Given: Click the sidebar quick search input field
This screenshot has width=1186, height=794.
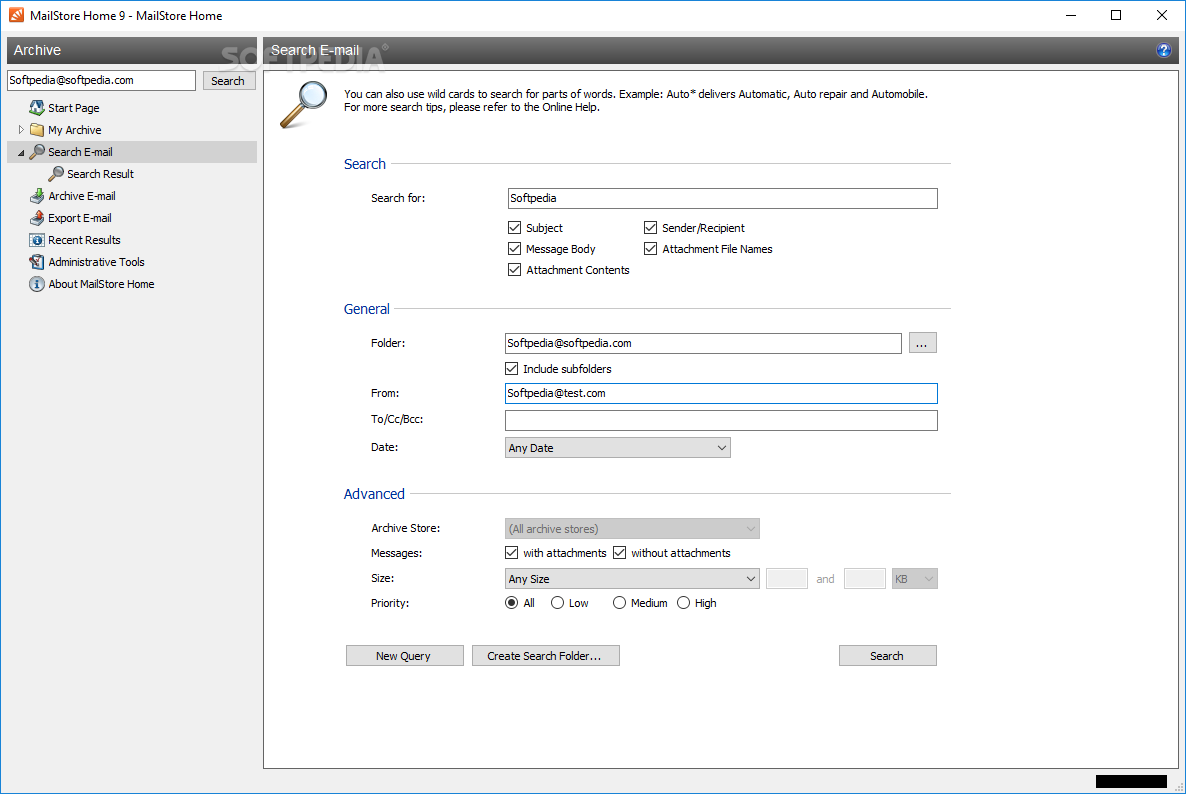Looking at the screenshot, I should pos(101,80).
